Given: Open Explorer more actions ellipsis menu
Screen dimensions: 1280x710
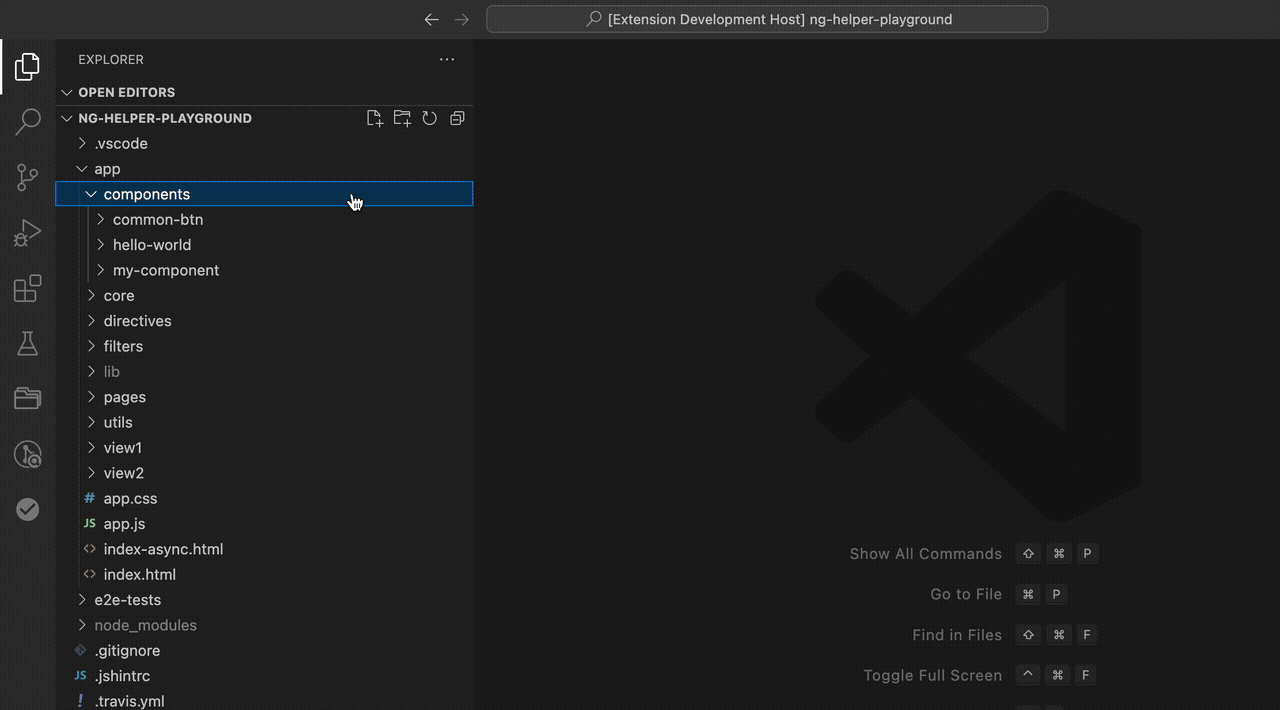Looking at the screenshot, I should 447,60.
